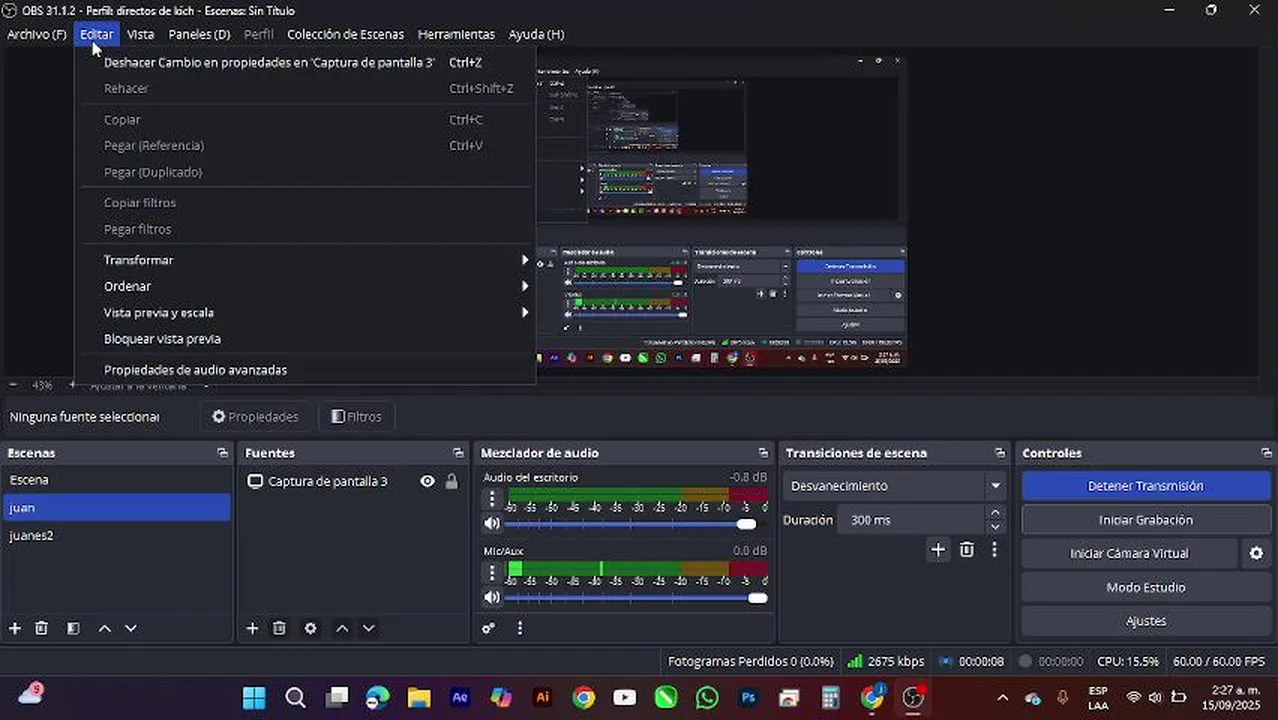The height and width of the screenshot is (720, 1278).
Task: Open options dots for Audio del escritorio
Action: click(x=491, y=499)
